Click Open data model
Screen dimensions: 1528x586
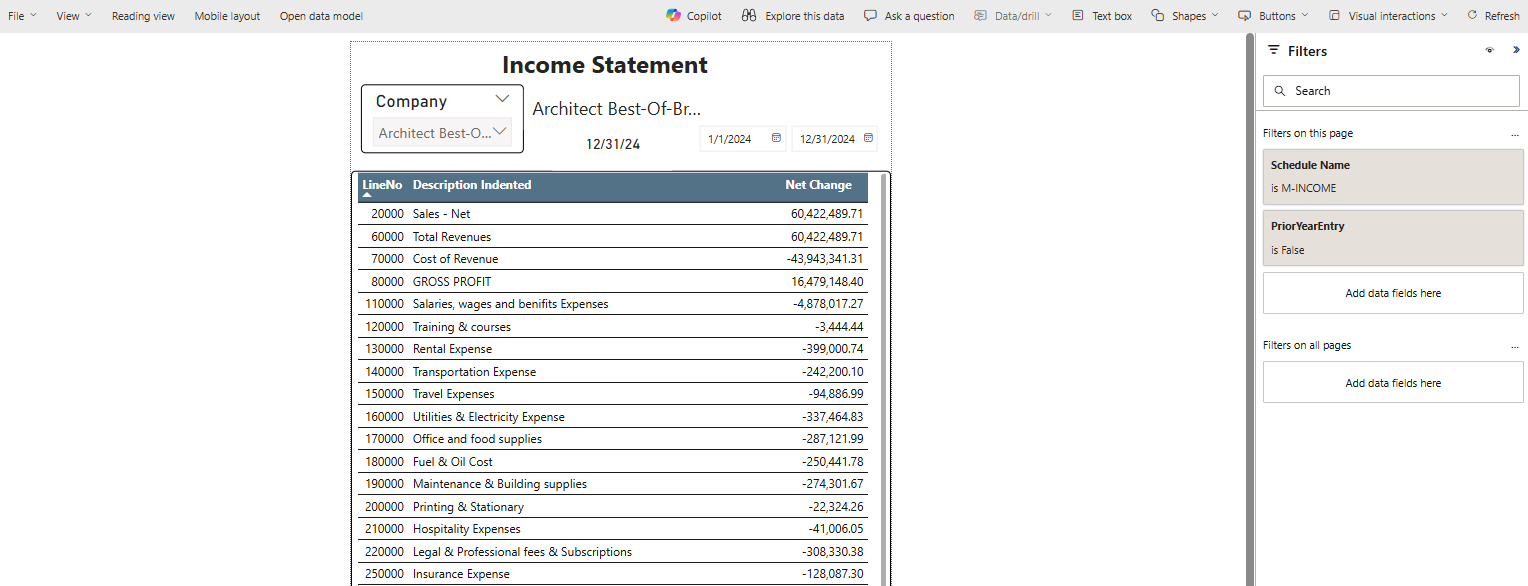click(321, 16)
